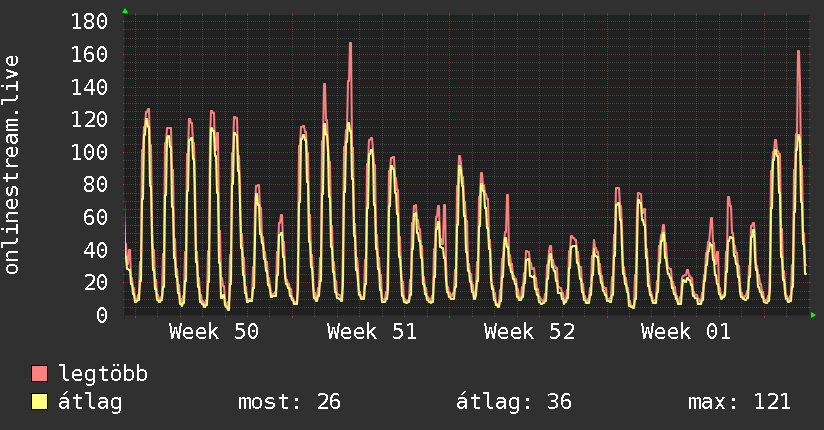Click the átlag legend label beside yellow swatch
Image resolution: width=824 pixels, height=430 pixels.
click(x=90, y=402)
